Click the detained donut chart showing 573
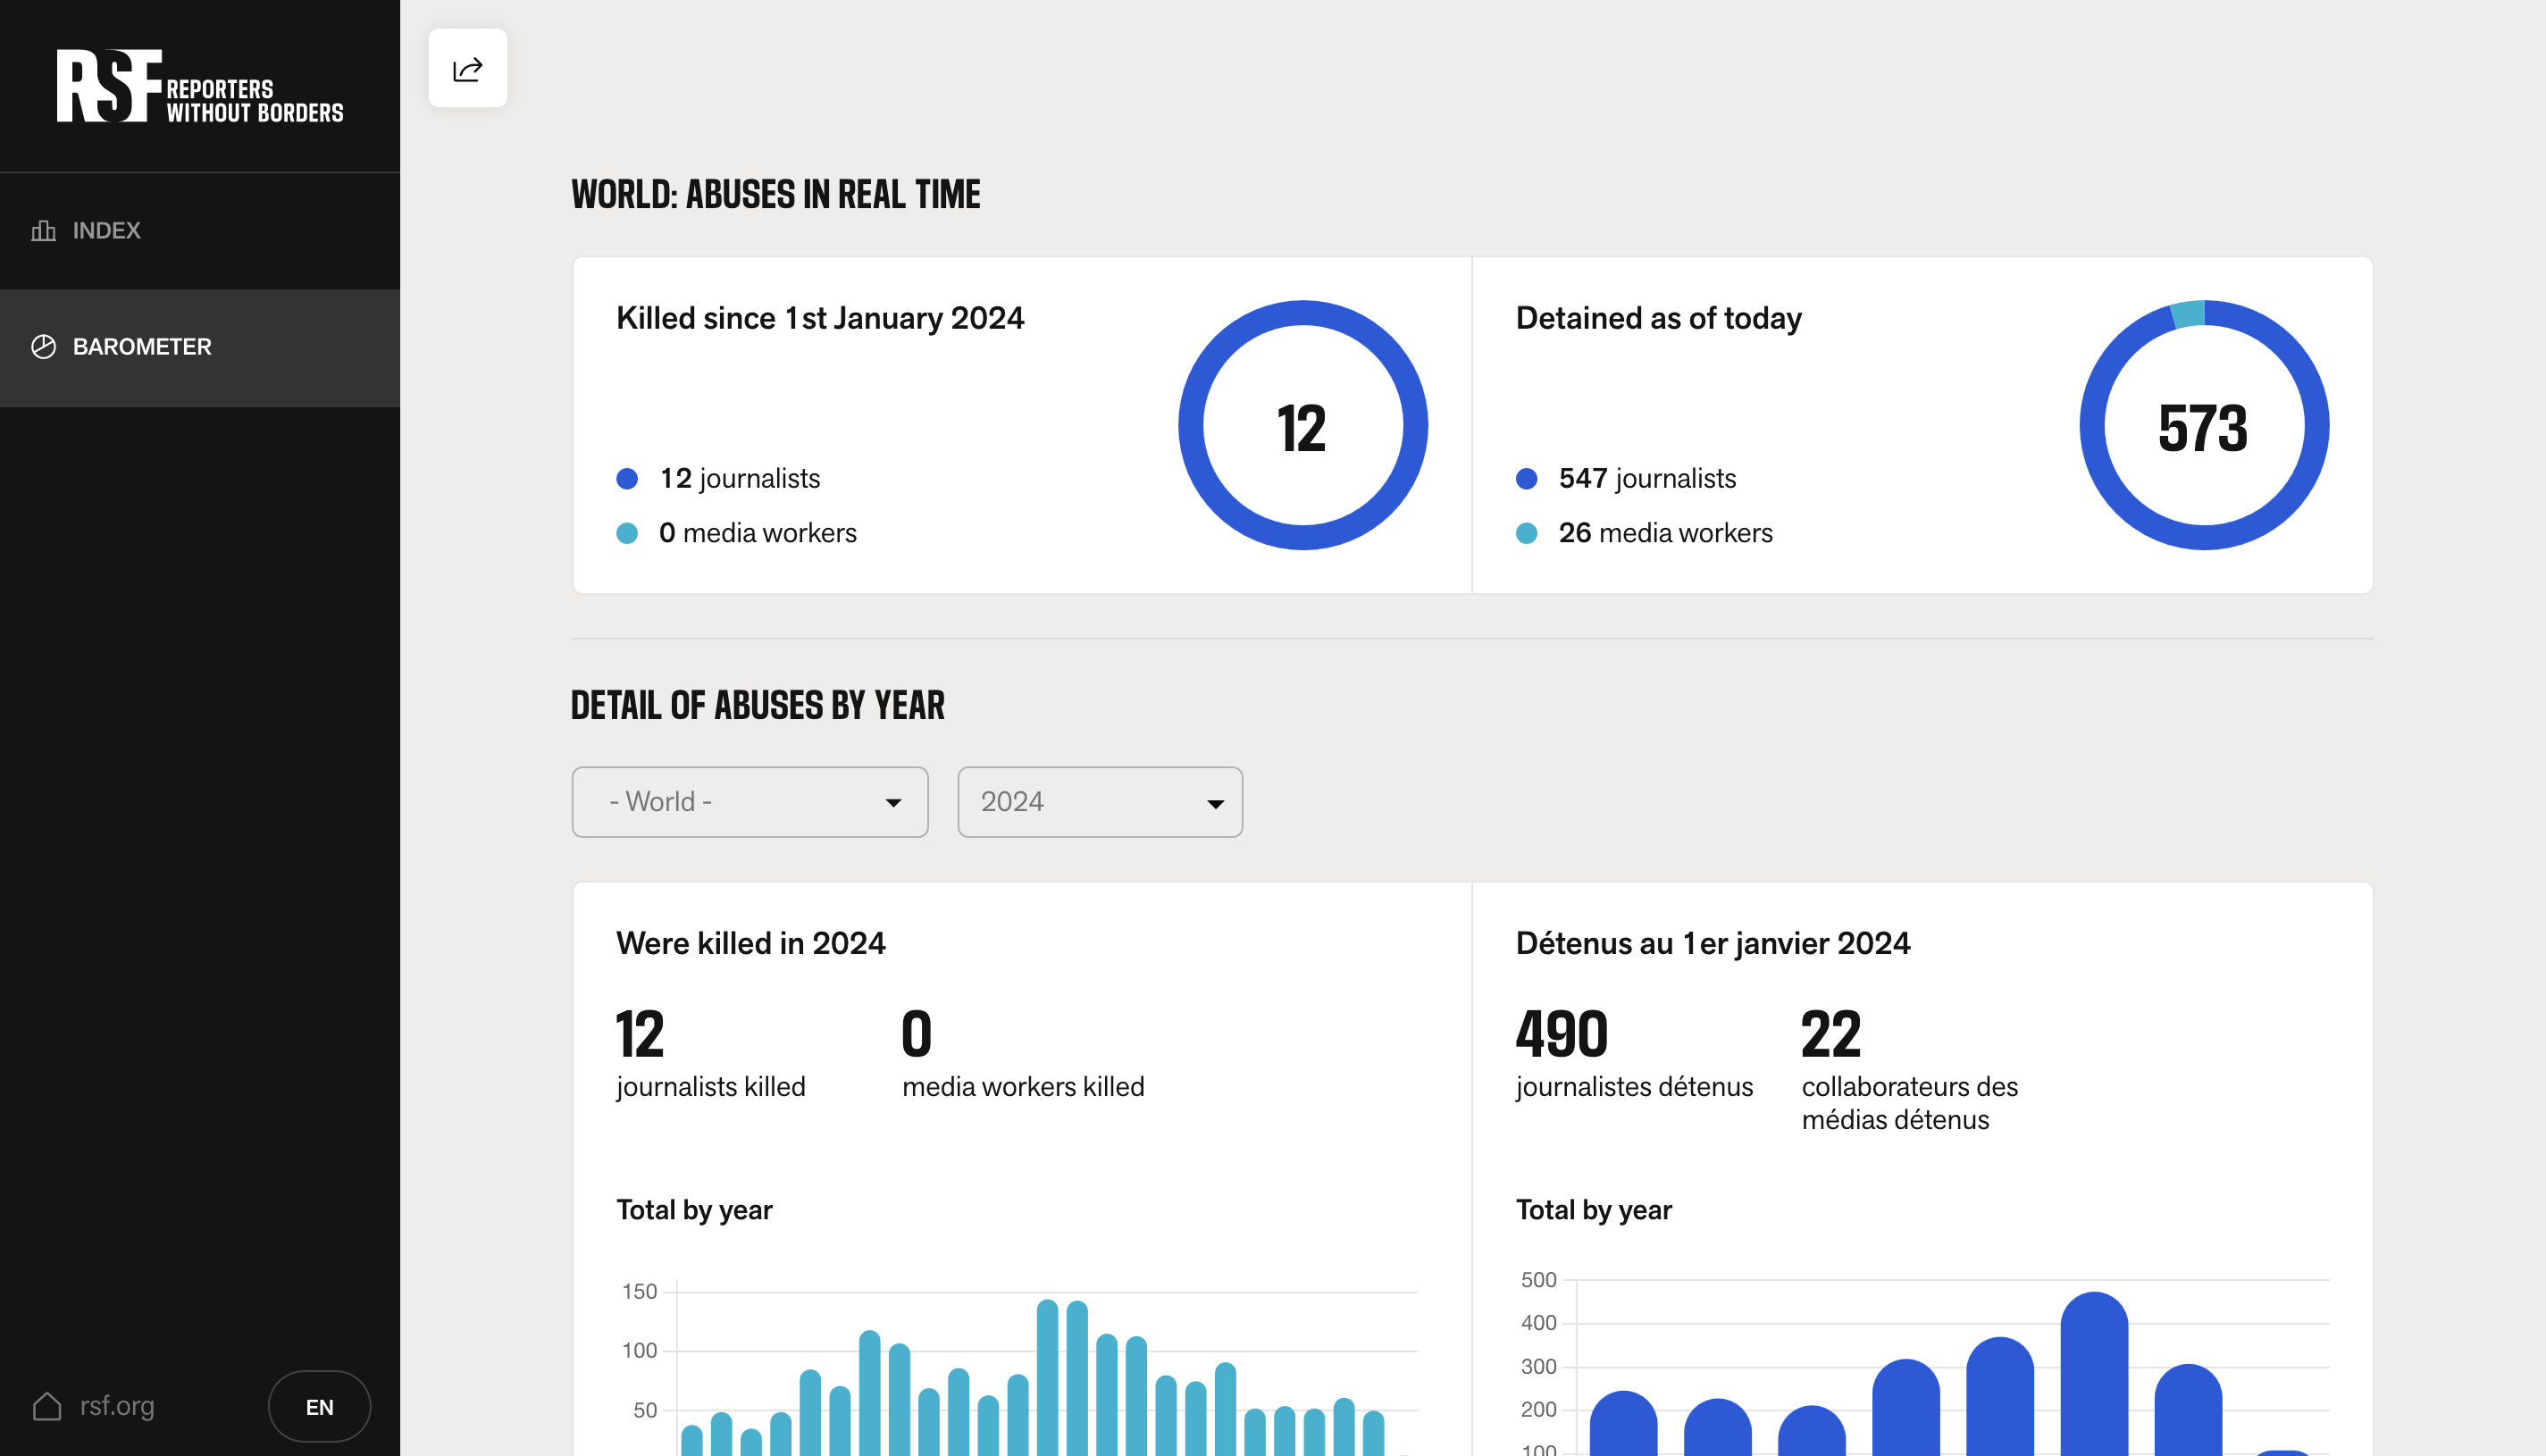 2203,426
